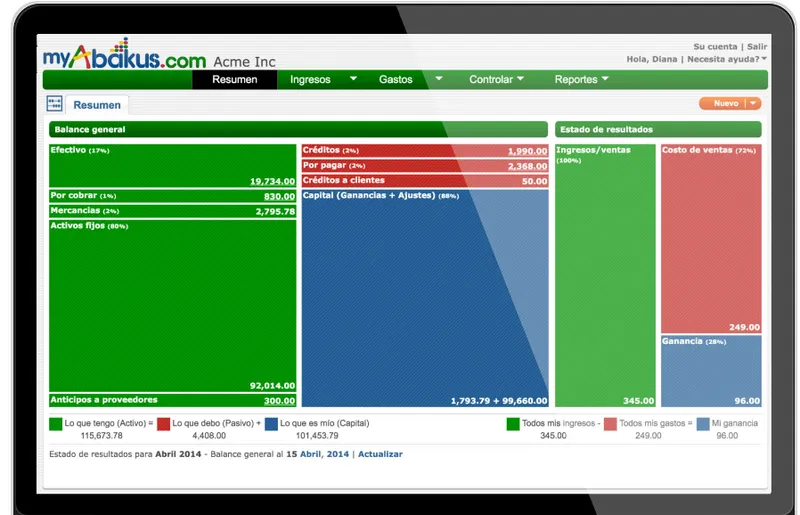
Task: Select the Activos fijos block
Action: (172, 306)
